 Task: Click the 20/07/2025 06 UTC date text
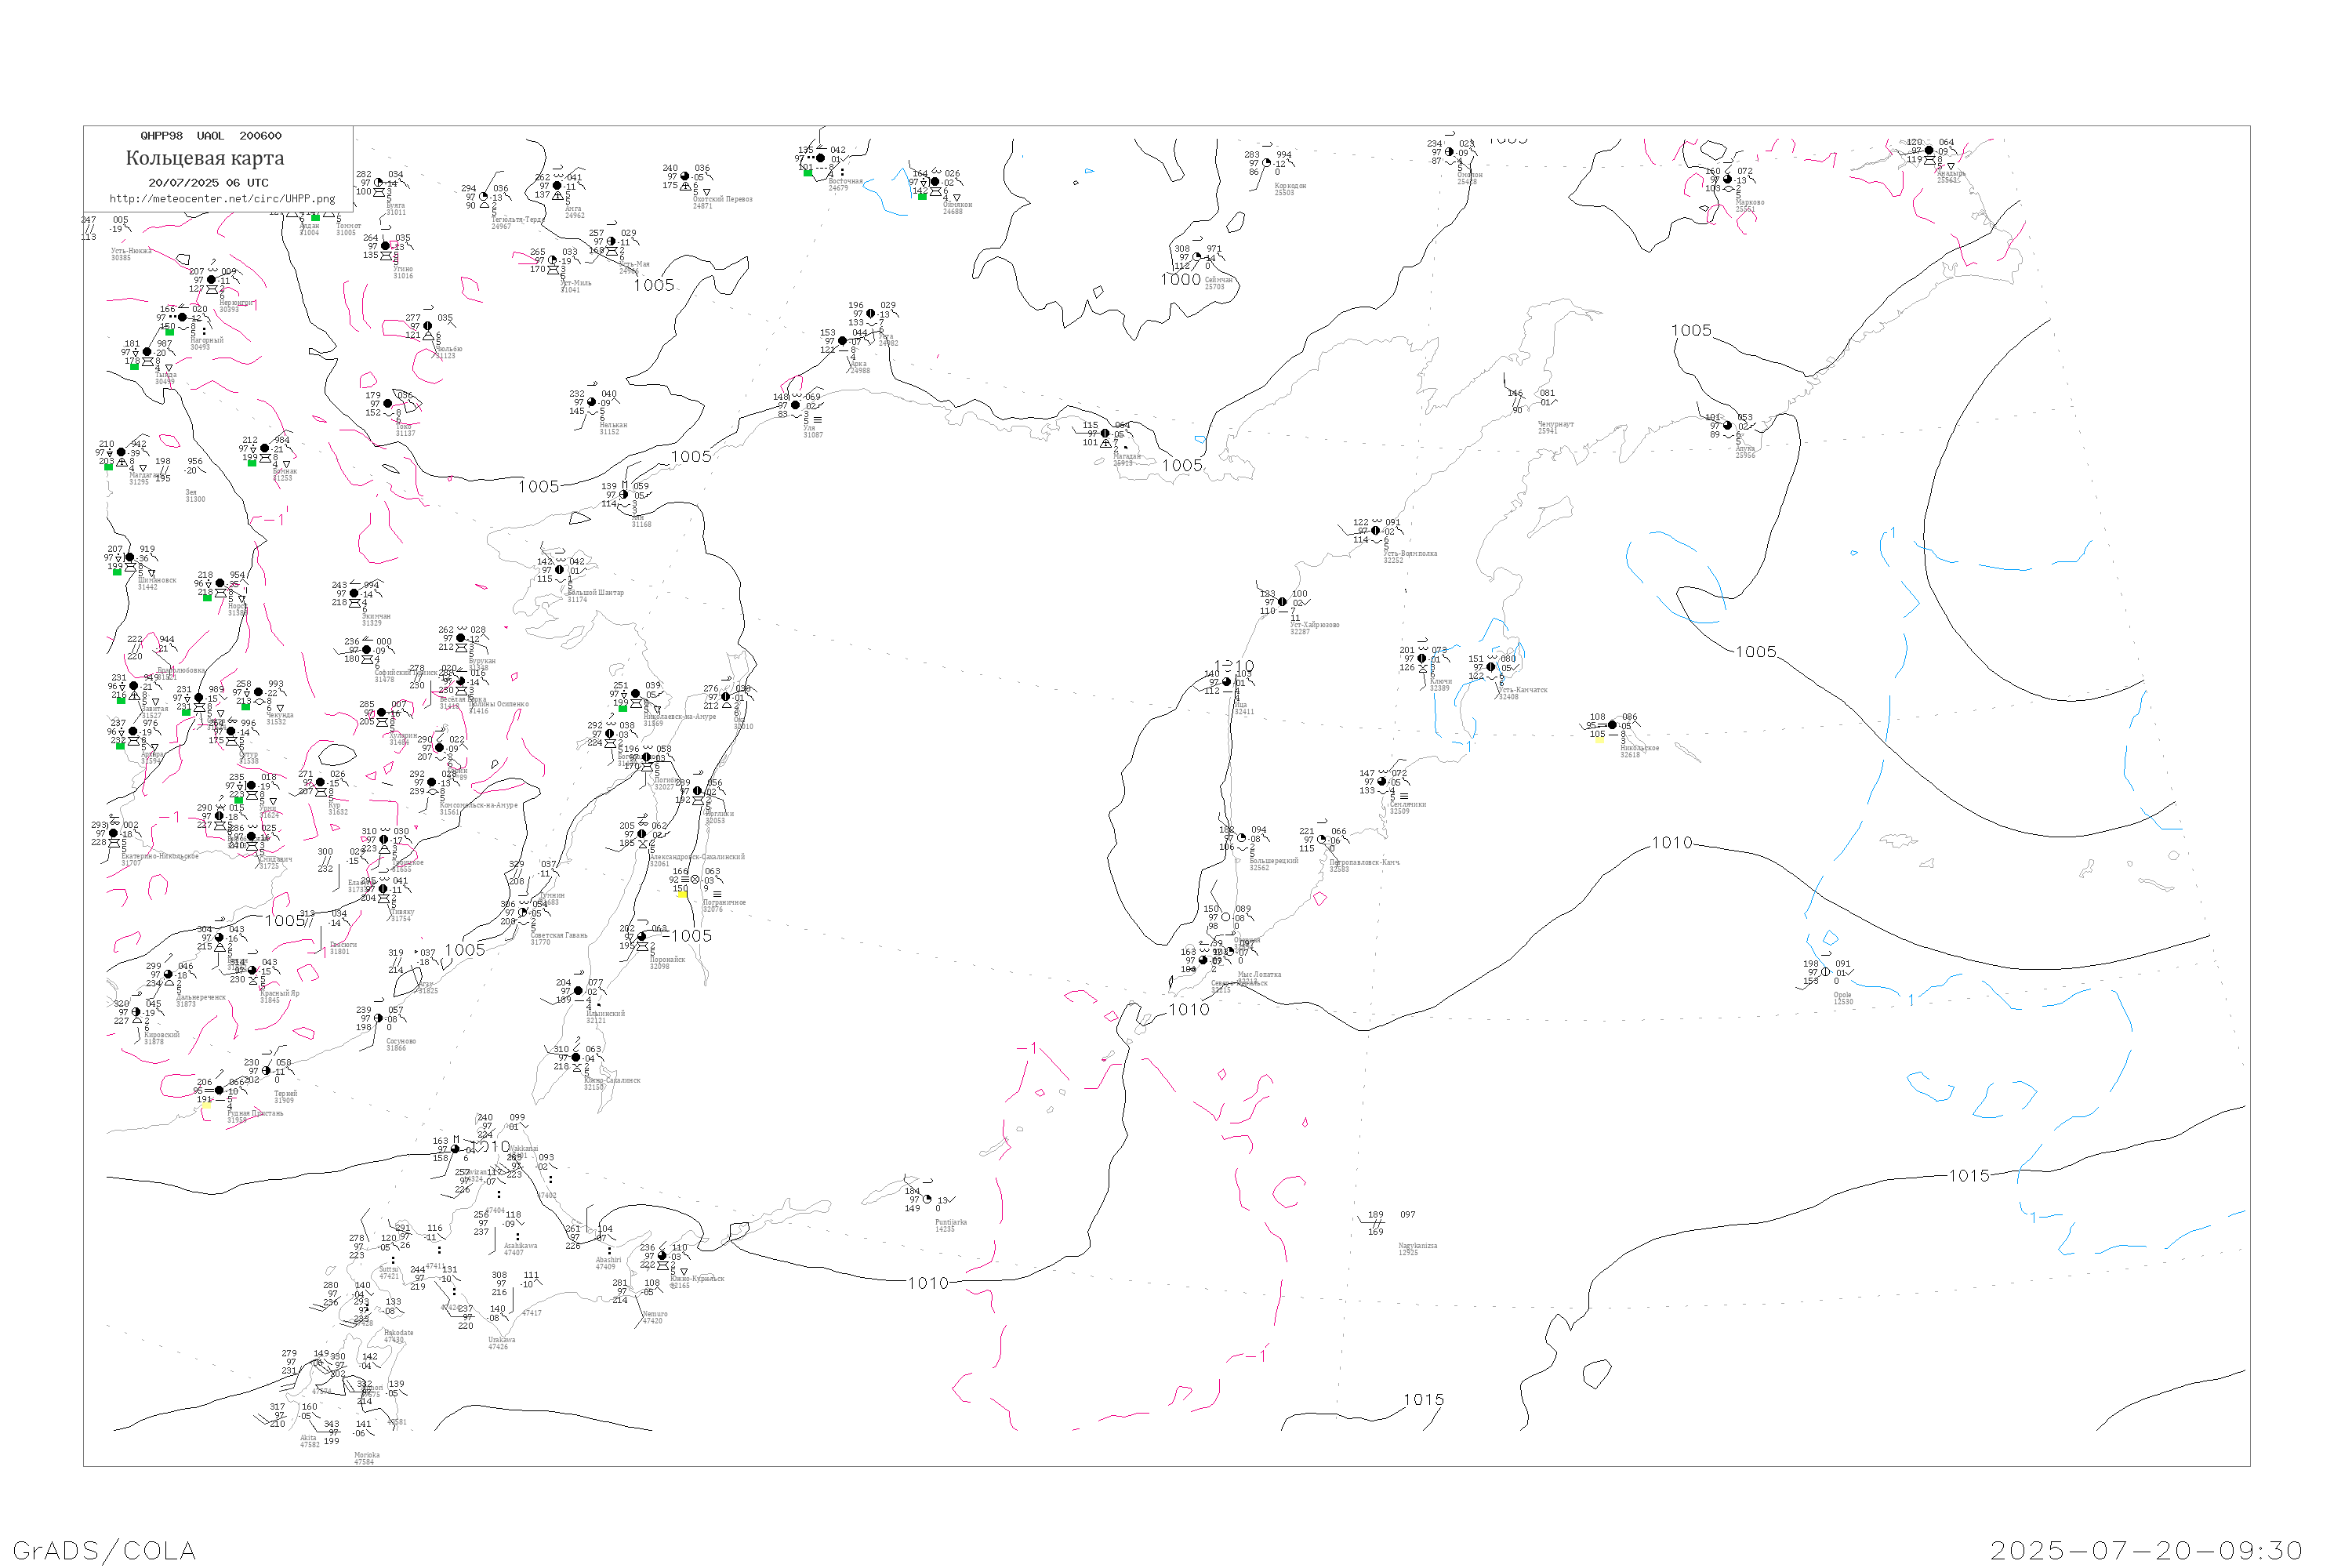(x=208, y=183)
